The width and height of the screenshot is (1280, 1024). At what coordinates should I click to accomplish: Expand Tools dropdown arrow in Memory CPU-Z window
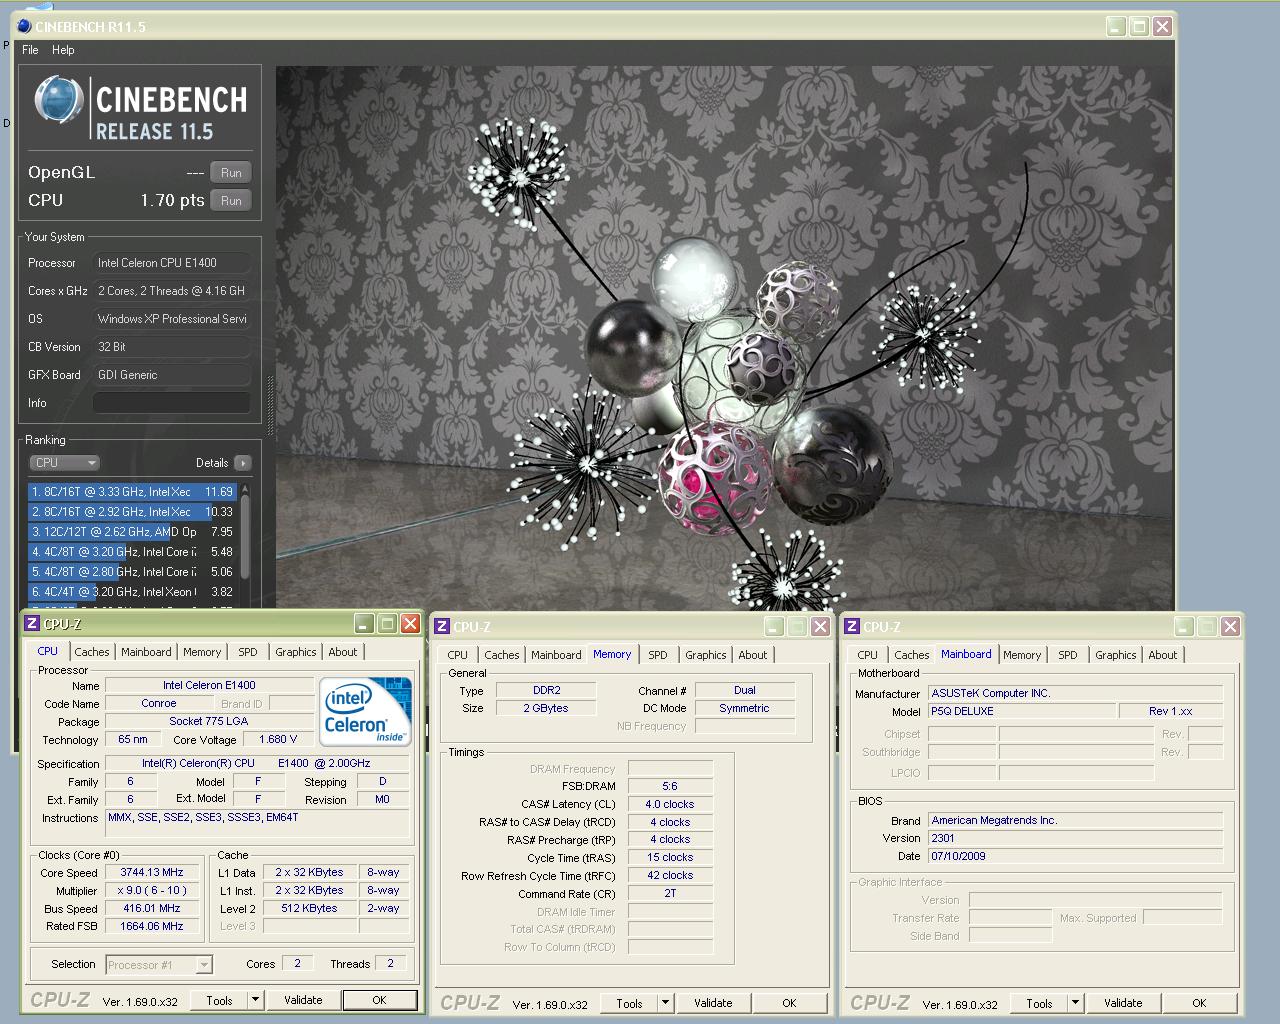(x=665, y=1003)
